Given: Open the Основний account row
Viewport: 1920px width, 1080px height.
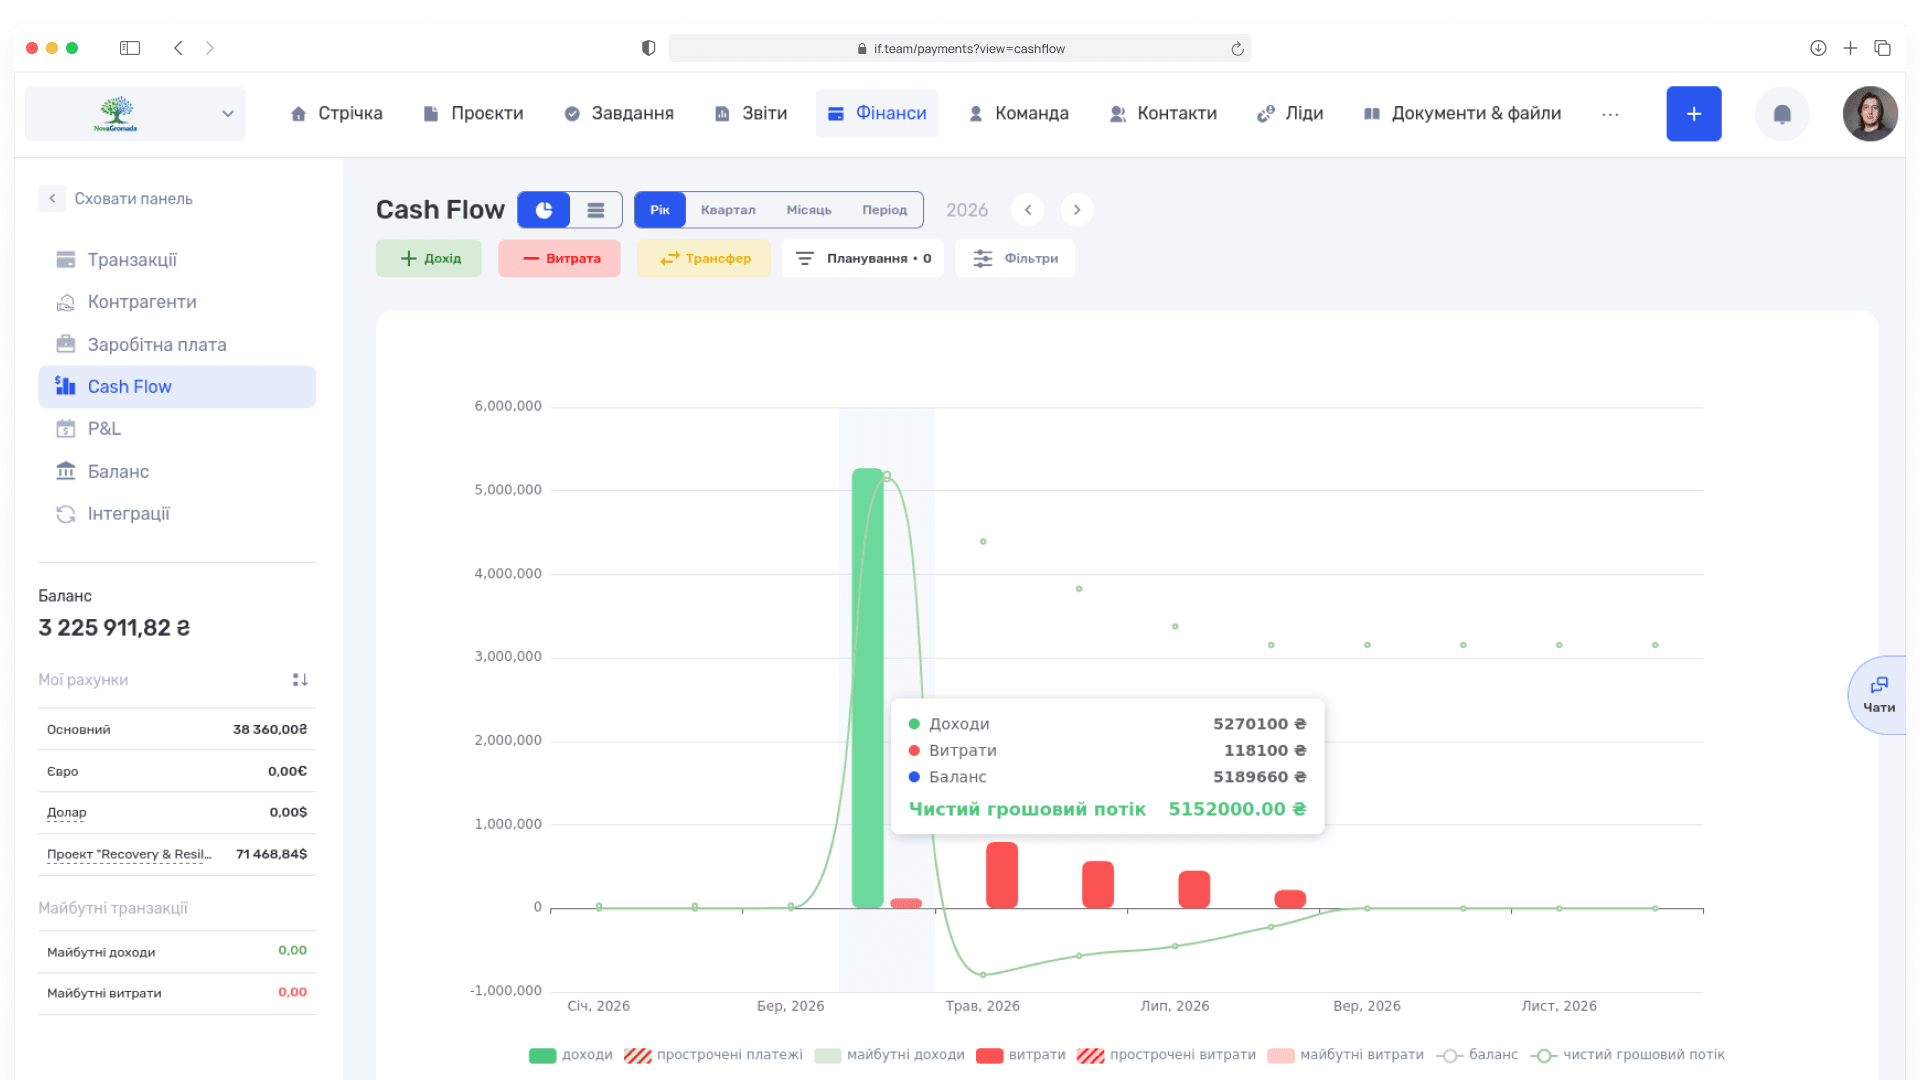Looking at the screenshot, I should click(x=177, y=730).
